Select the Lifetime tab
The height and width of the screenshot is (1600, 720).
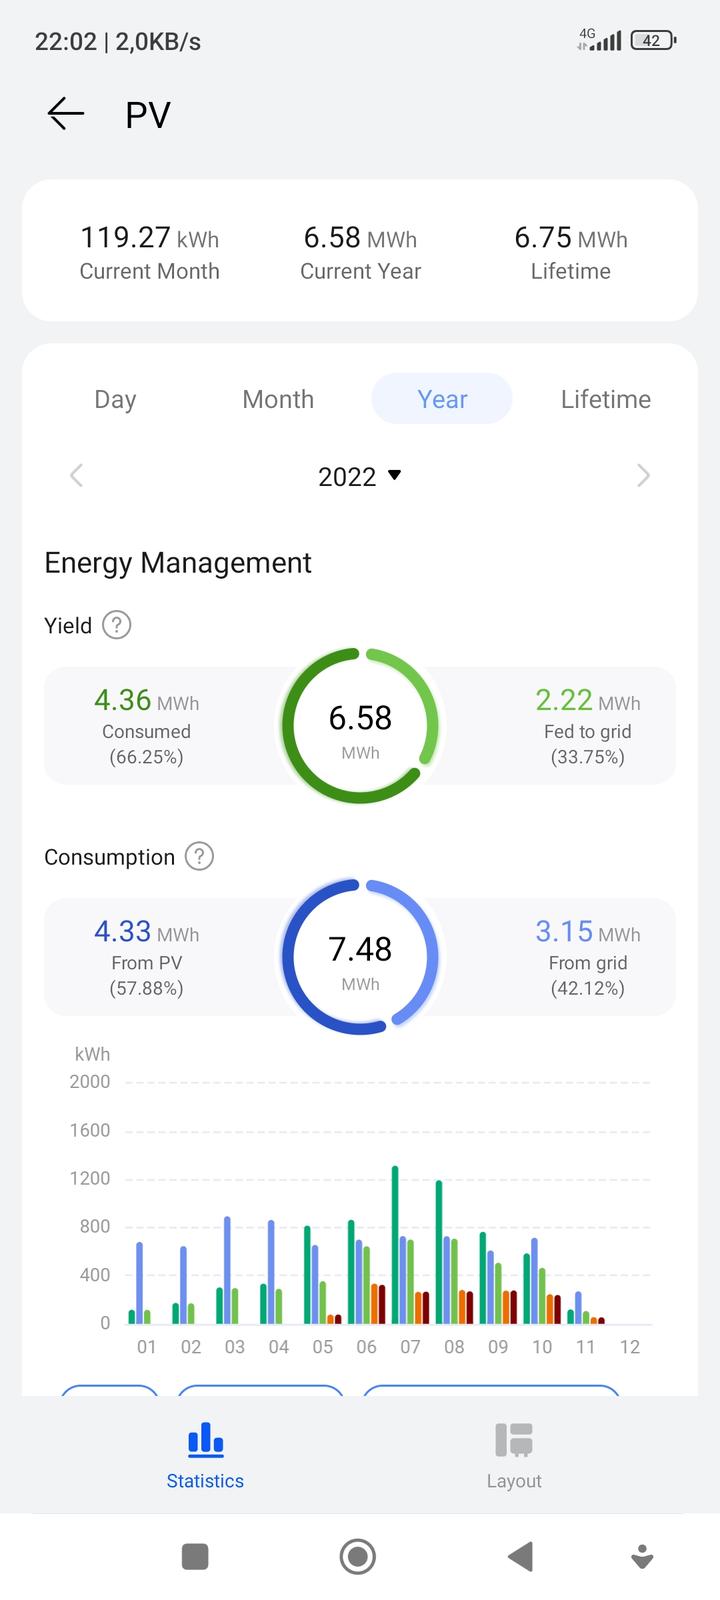(x=605, y=399)
